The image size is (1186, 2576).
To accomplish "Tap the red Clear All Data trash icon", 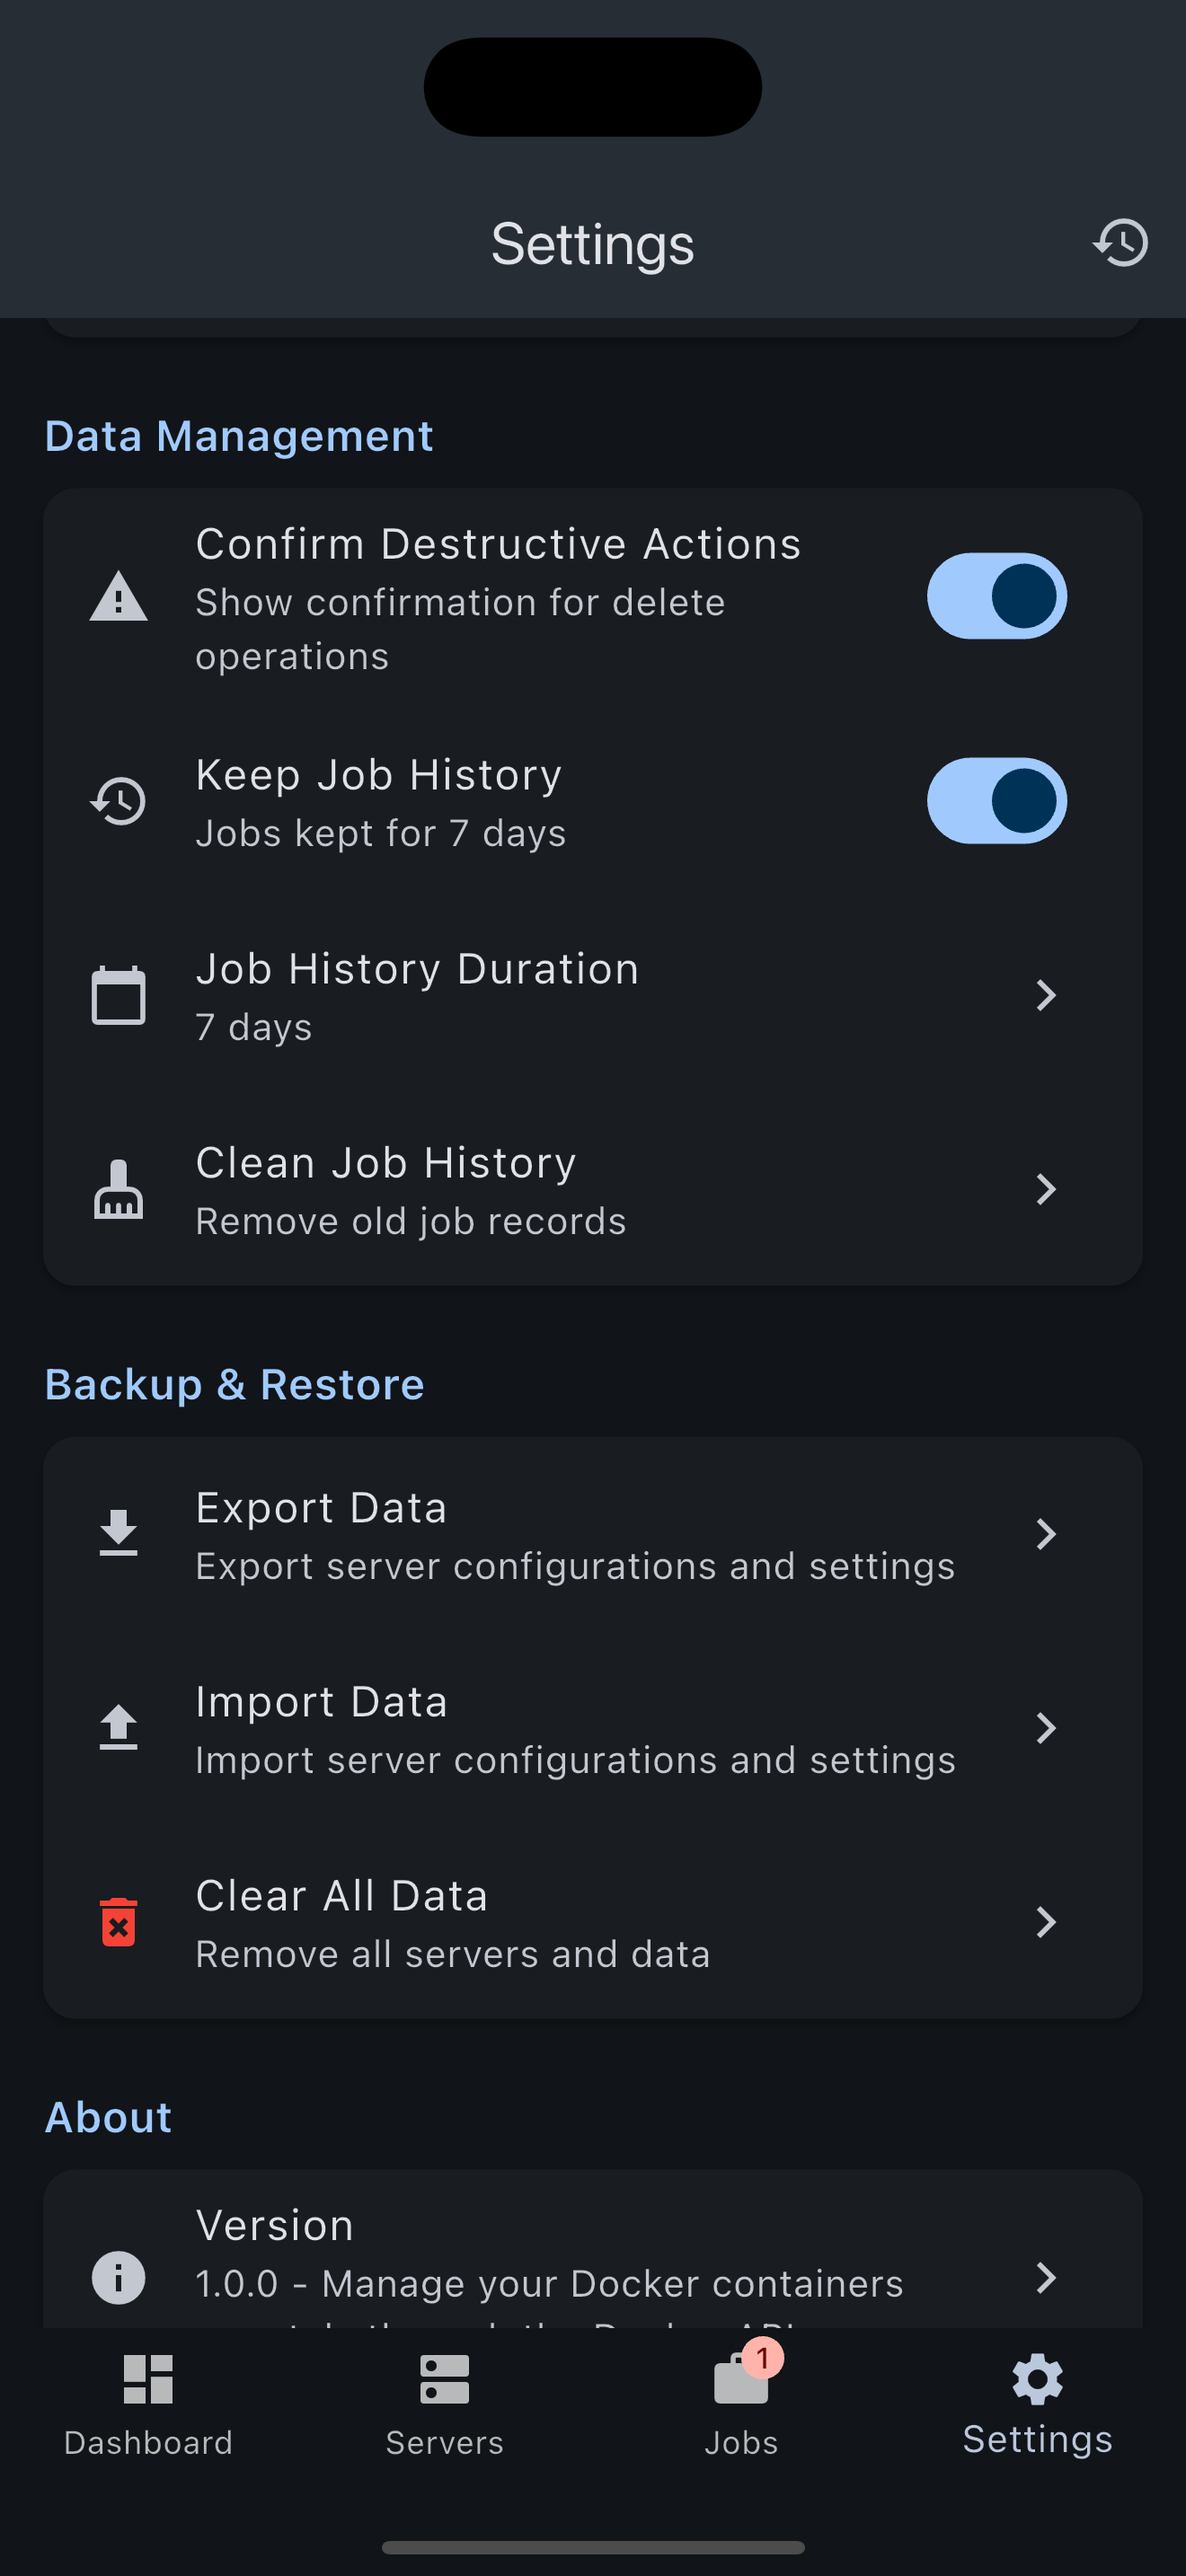I will tap(118, 1921).
